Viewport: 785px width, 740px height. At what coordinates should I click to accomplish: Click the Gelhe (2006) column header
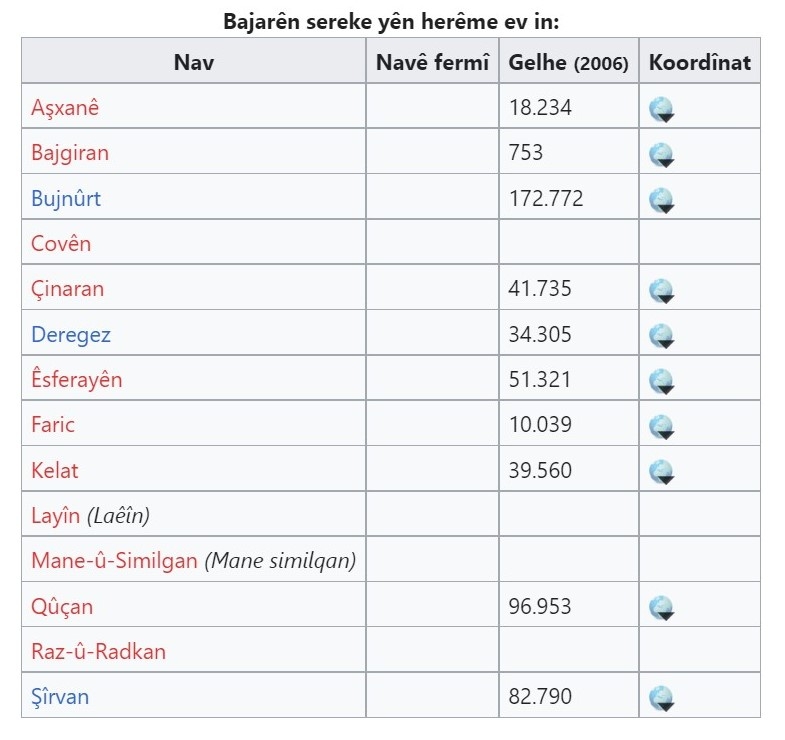[x=568, y=62]
